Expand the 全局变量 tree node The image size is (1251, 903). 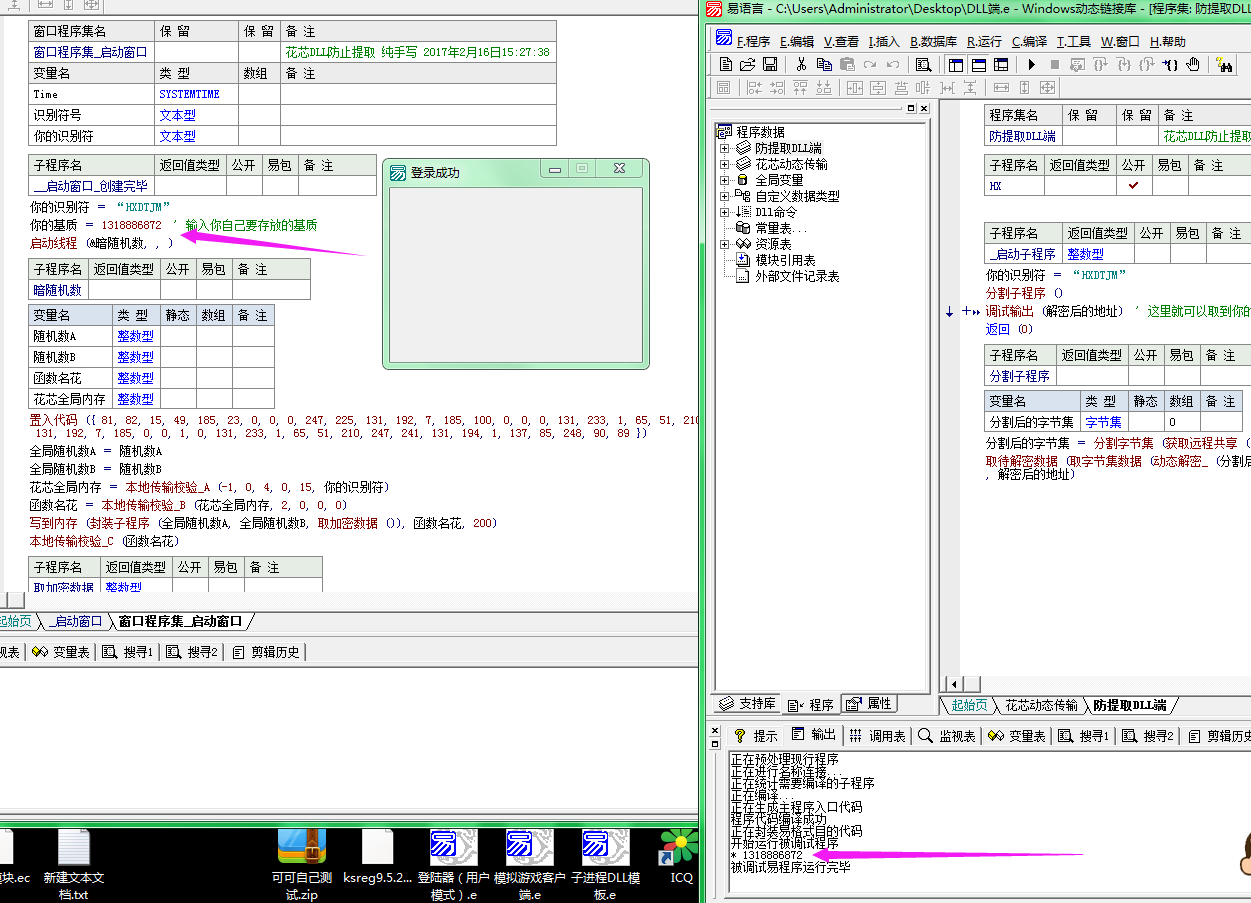click(x=724, y=180)
